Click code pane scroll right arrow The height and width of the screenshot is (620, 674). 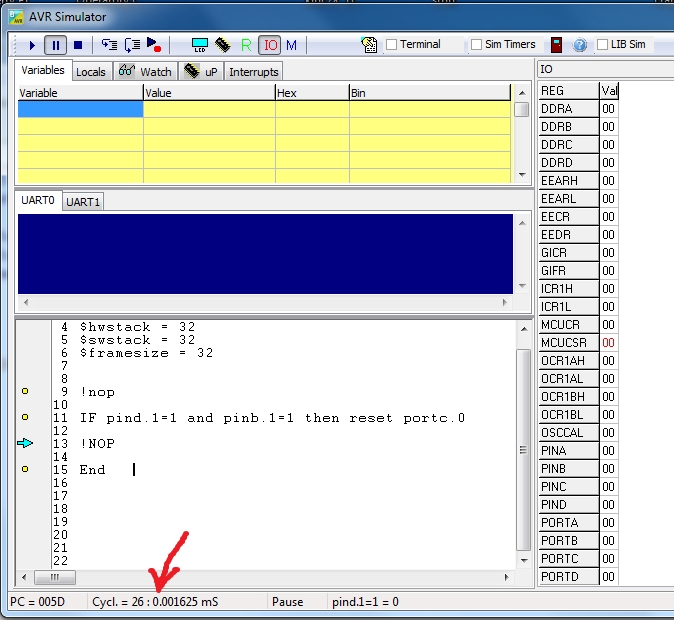pyautogui.click(x=506, y=577)
